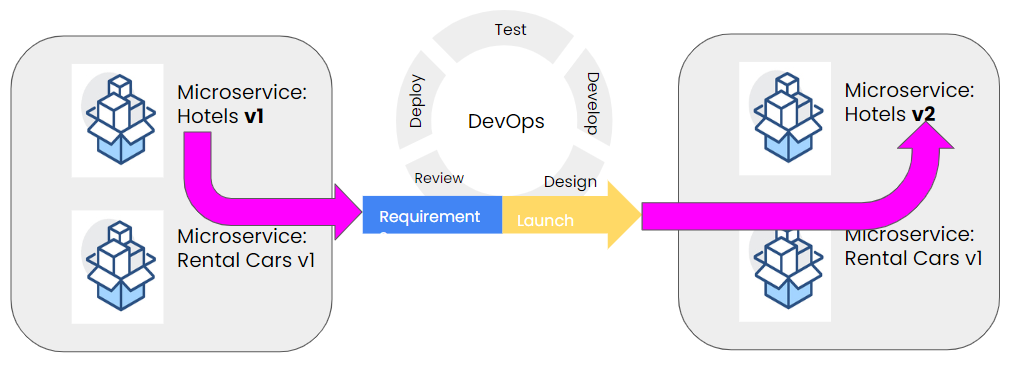Click the text 'Microservice: Hotels v2'
The width and height of the screenshot is (1011, 375).
pyautogui.click(x=909, y=102)
